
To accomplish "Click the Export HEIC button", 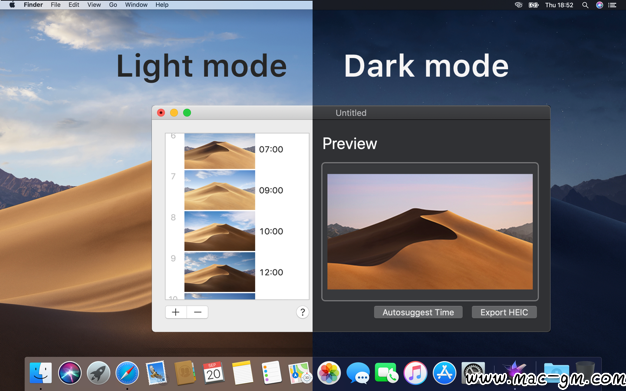I will tap(504, 312).
